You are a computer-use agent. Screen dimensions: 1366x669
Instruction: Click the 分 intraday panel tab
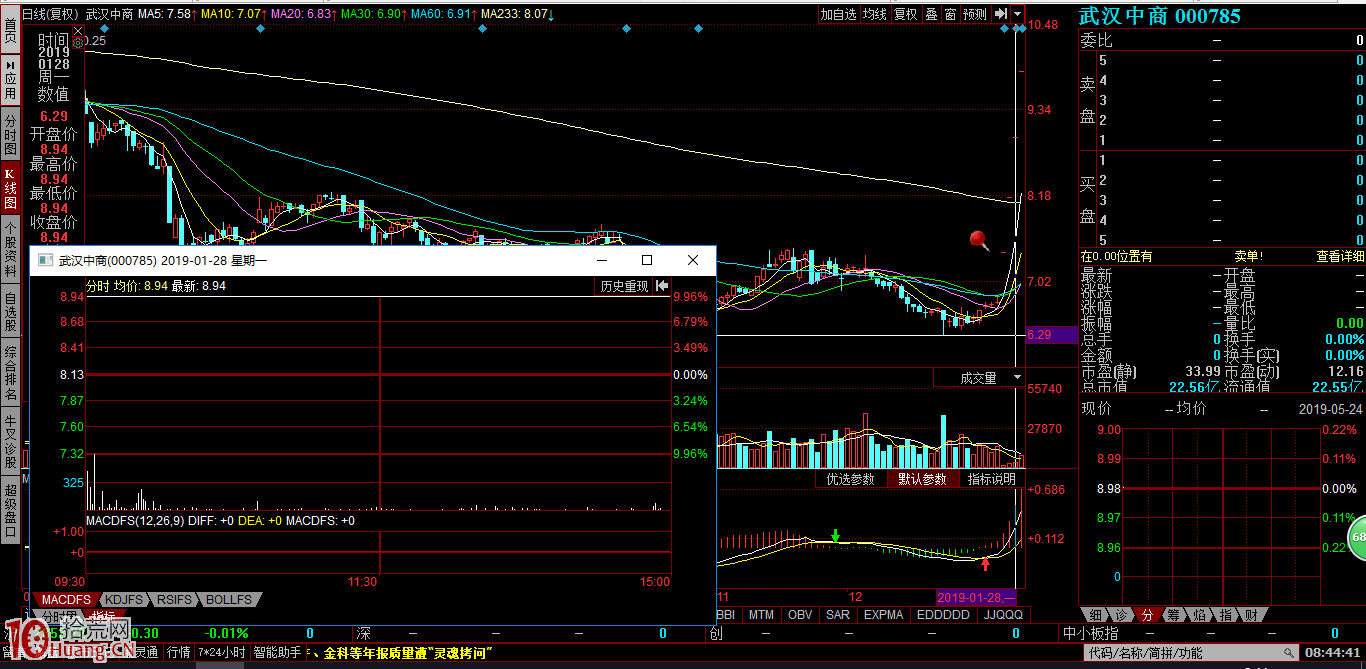coord(1148,614)
